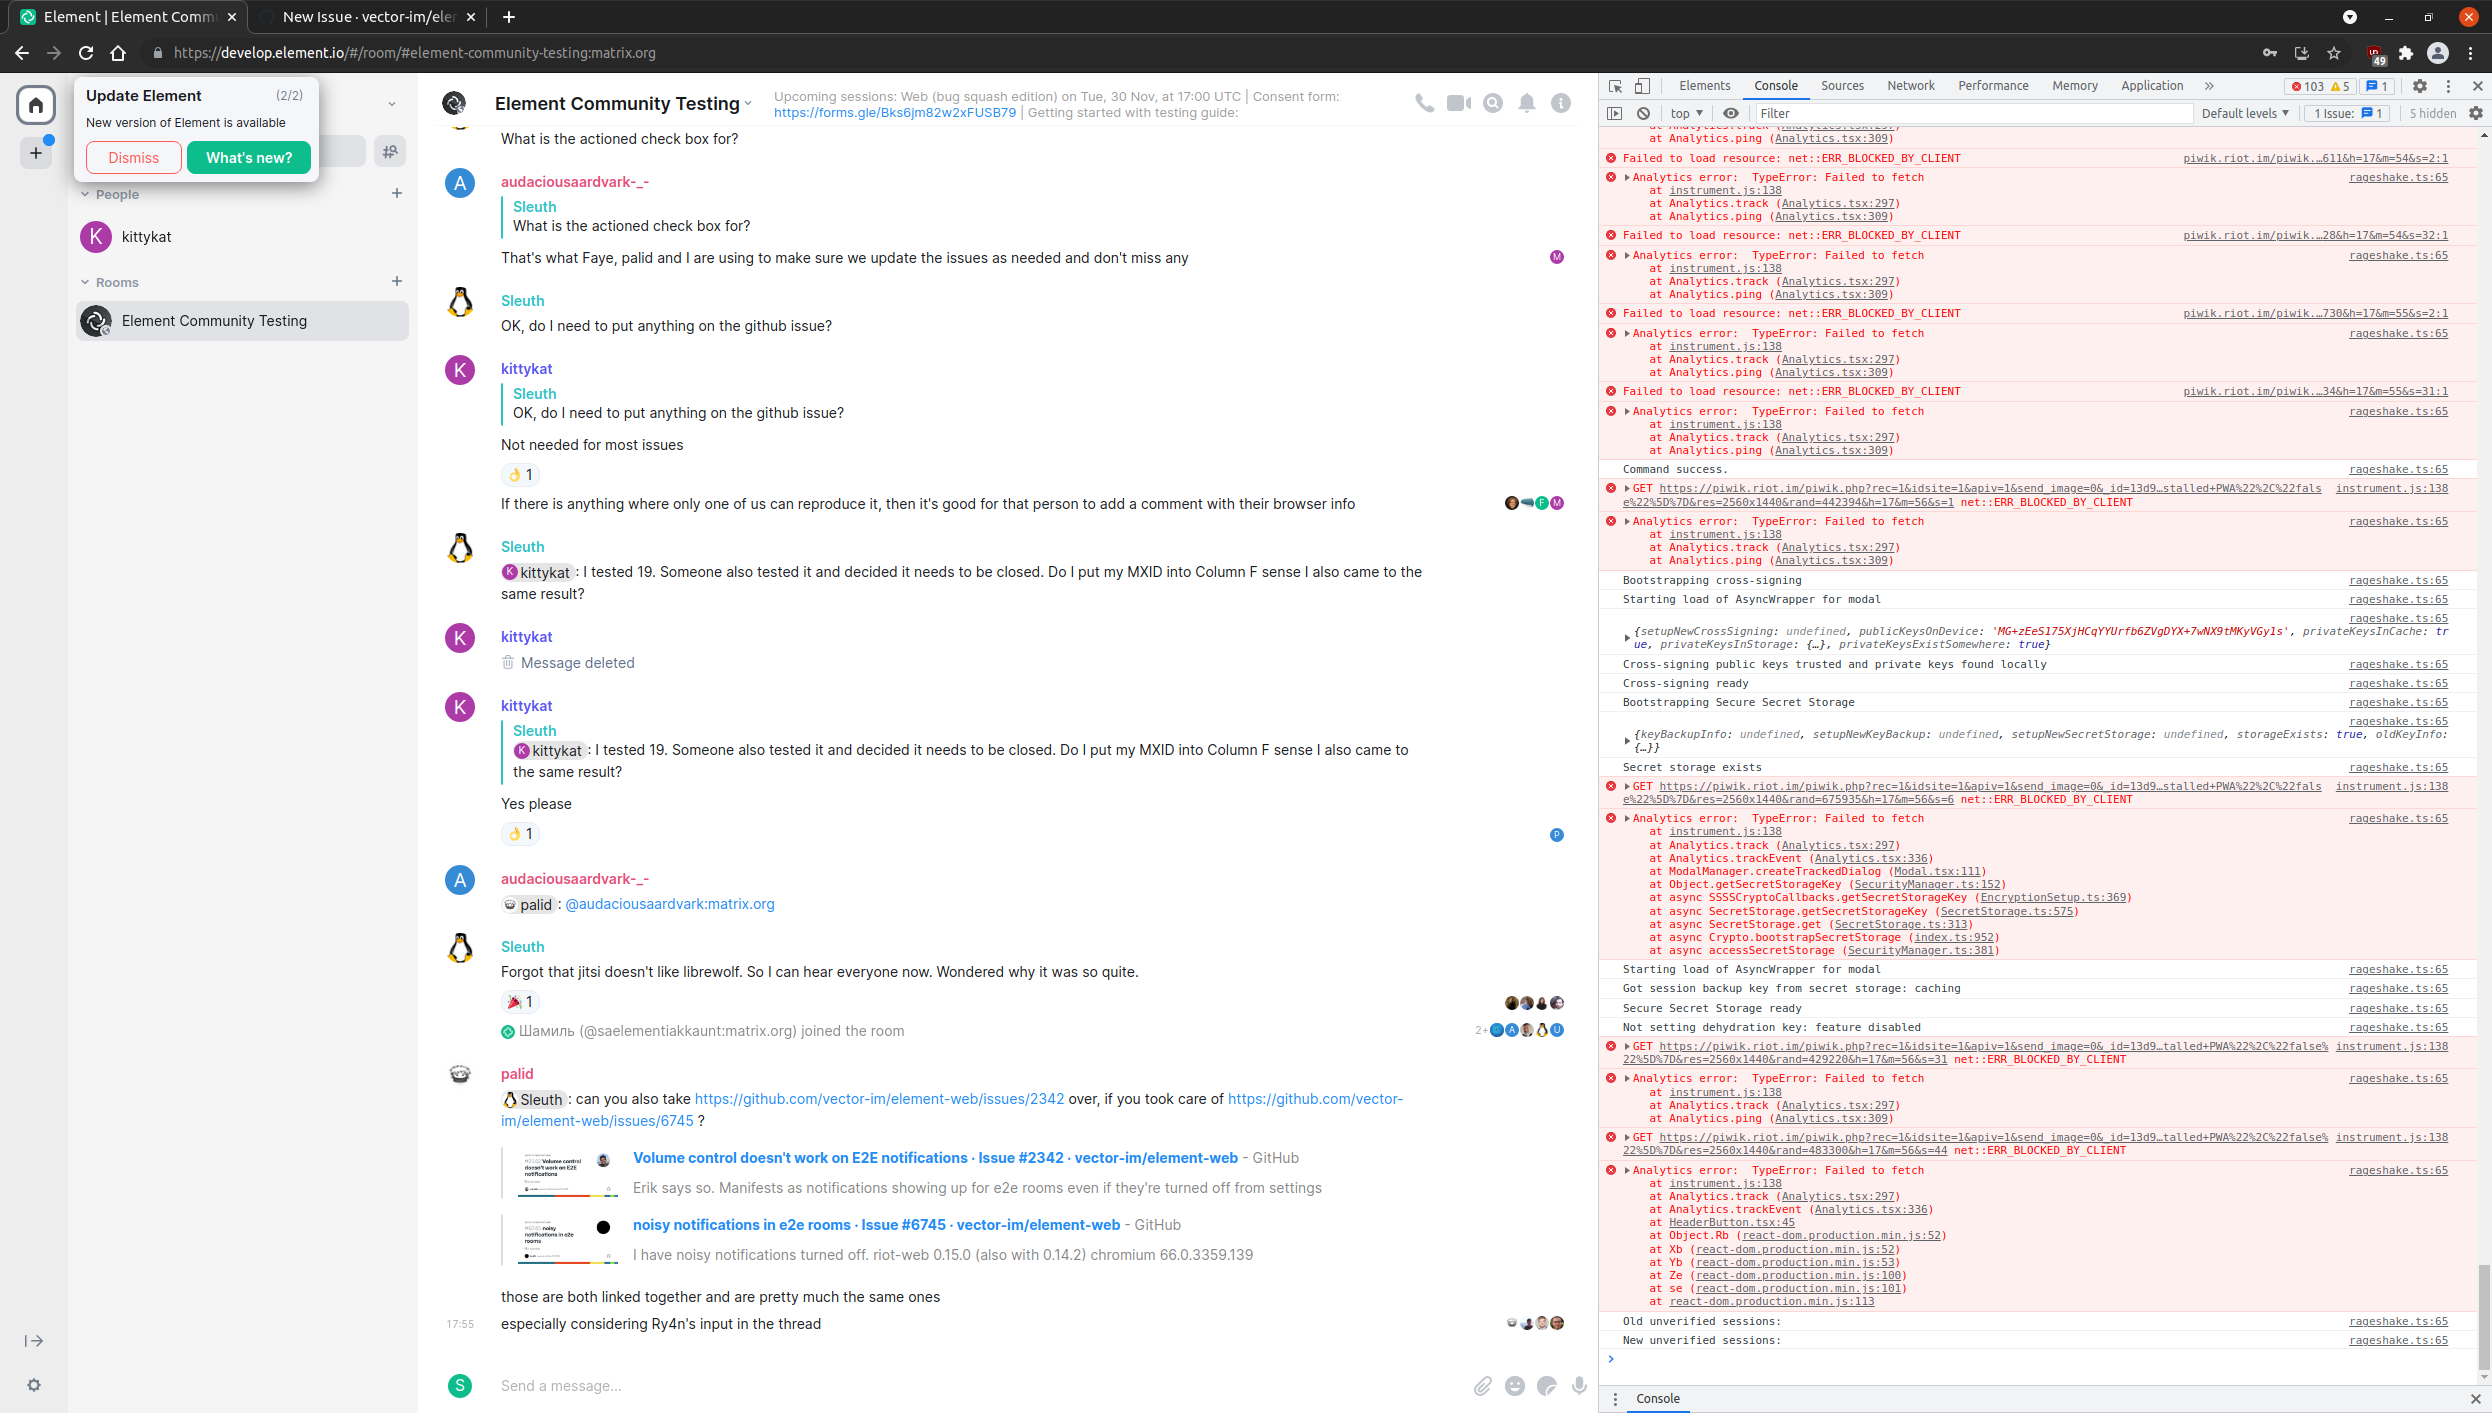Type in the console Filter field
This screenshot has width=2492, height=1413.
tap(1973, 113)
